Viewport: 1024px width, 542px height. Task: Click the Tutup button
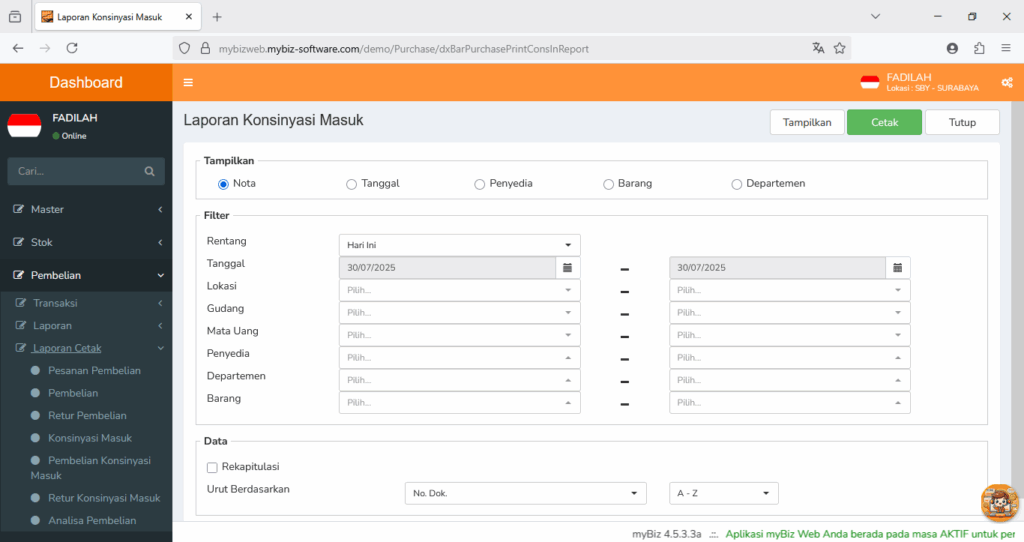pyautogui.click(x=962, y=122)
